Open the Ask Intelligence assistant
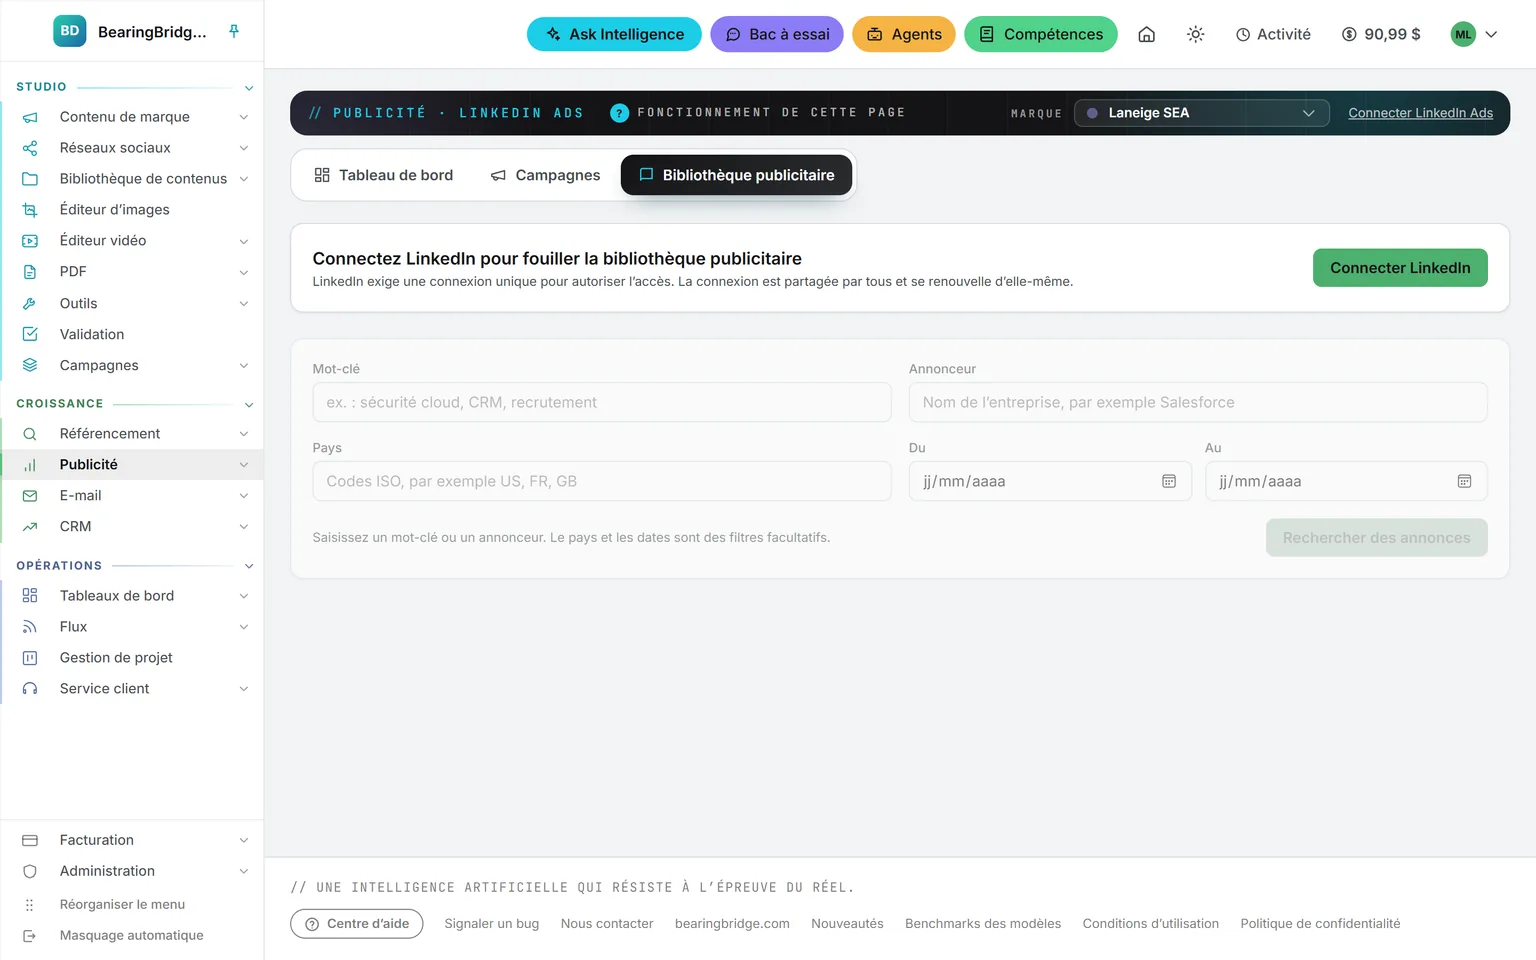Image resolution: width=1536 pixels, height=960 pixels. 614,34
